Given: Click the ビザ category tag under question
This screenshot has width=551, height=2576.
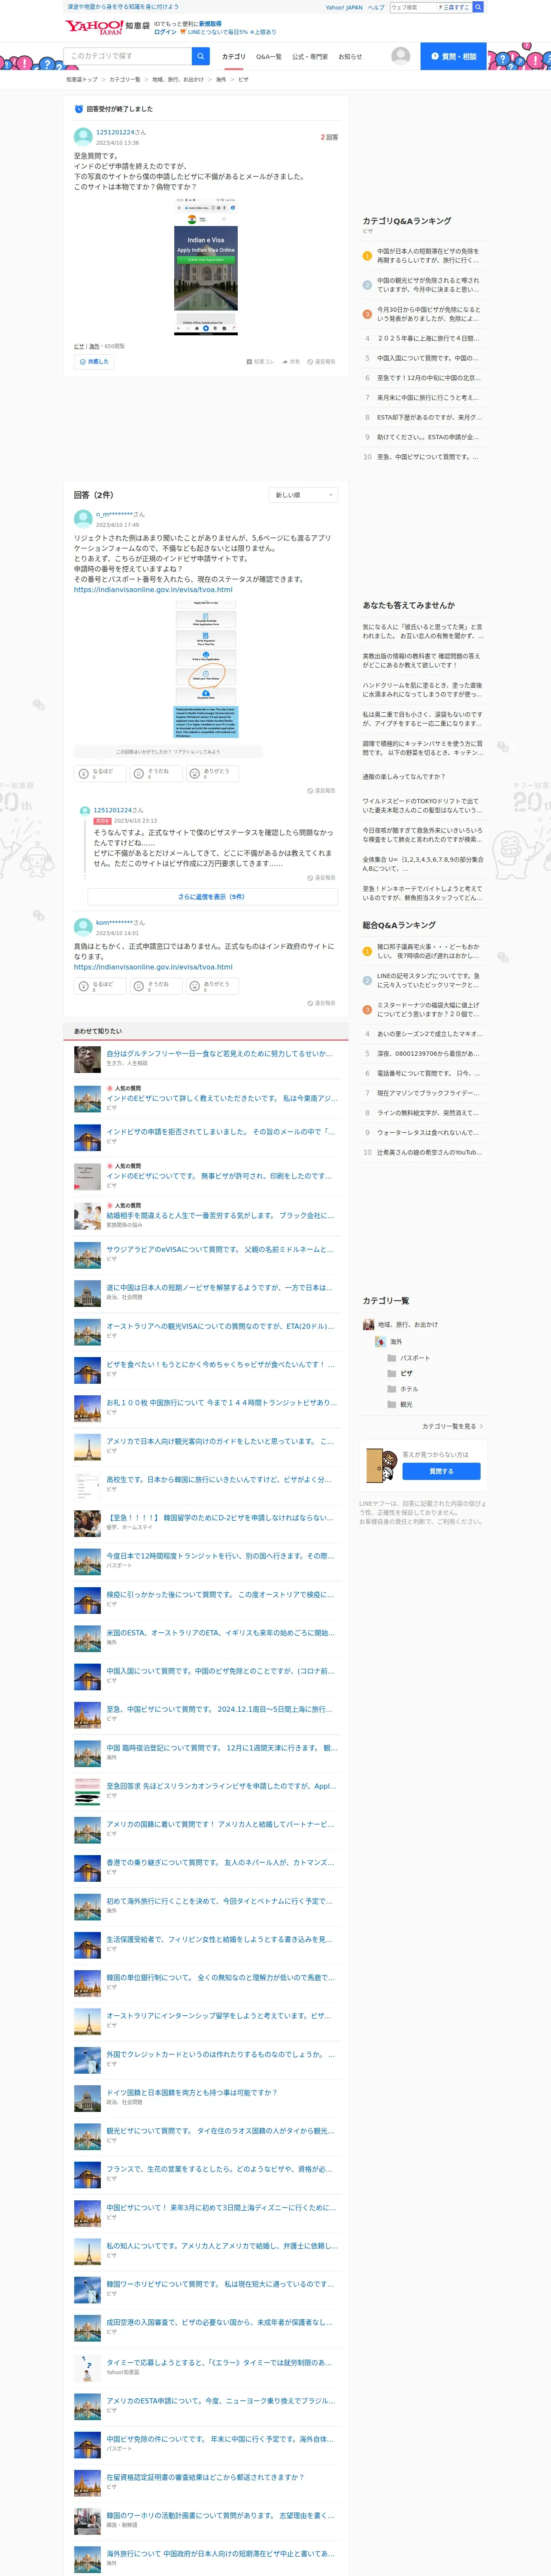Looking at the screenshot, I should (78, 346).
